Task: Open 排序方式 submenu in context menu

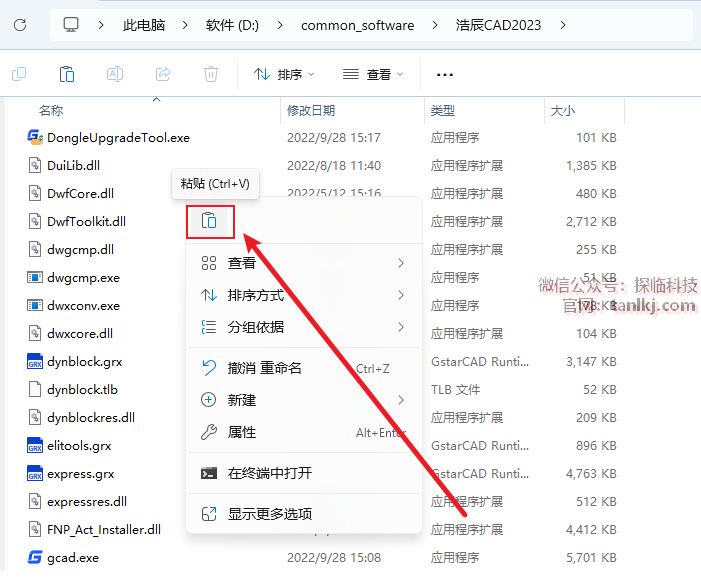Action: [304, 295]
